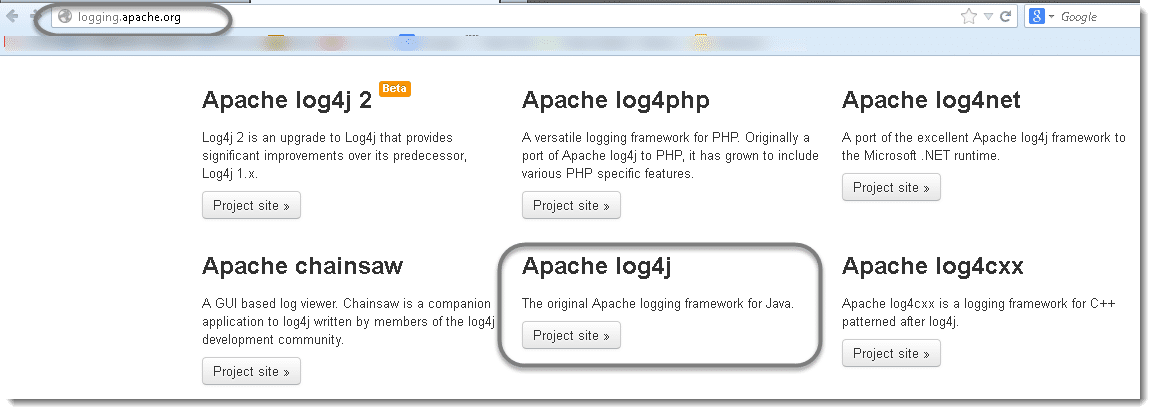Viewport: 1155px width, 414px height.
Task: Open the Apache chainsaw Project site
Action: tap(251, 371)
